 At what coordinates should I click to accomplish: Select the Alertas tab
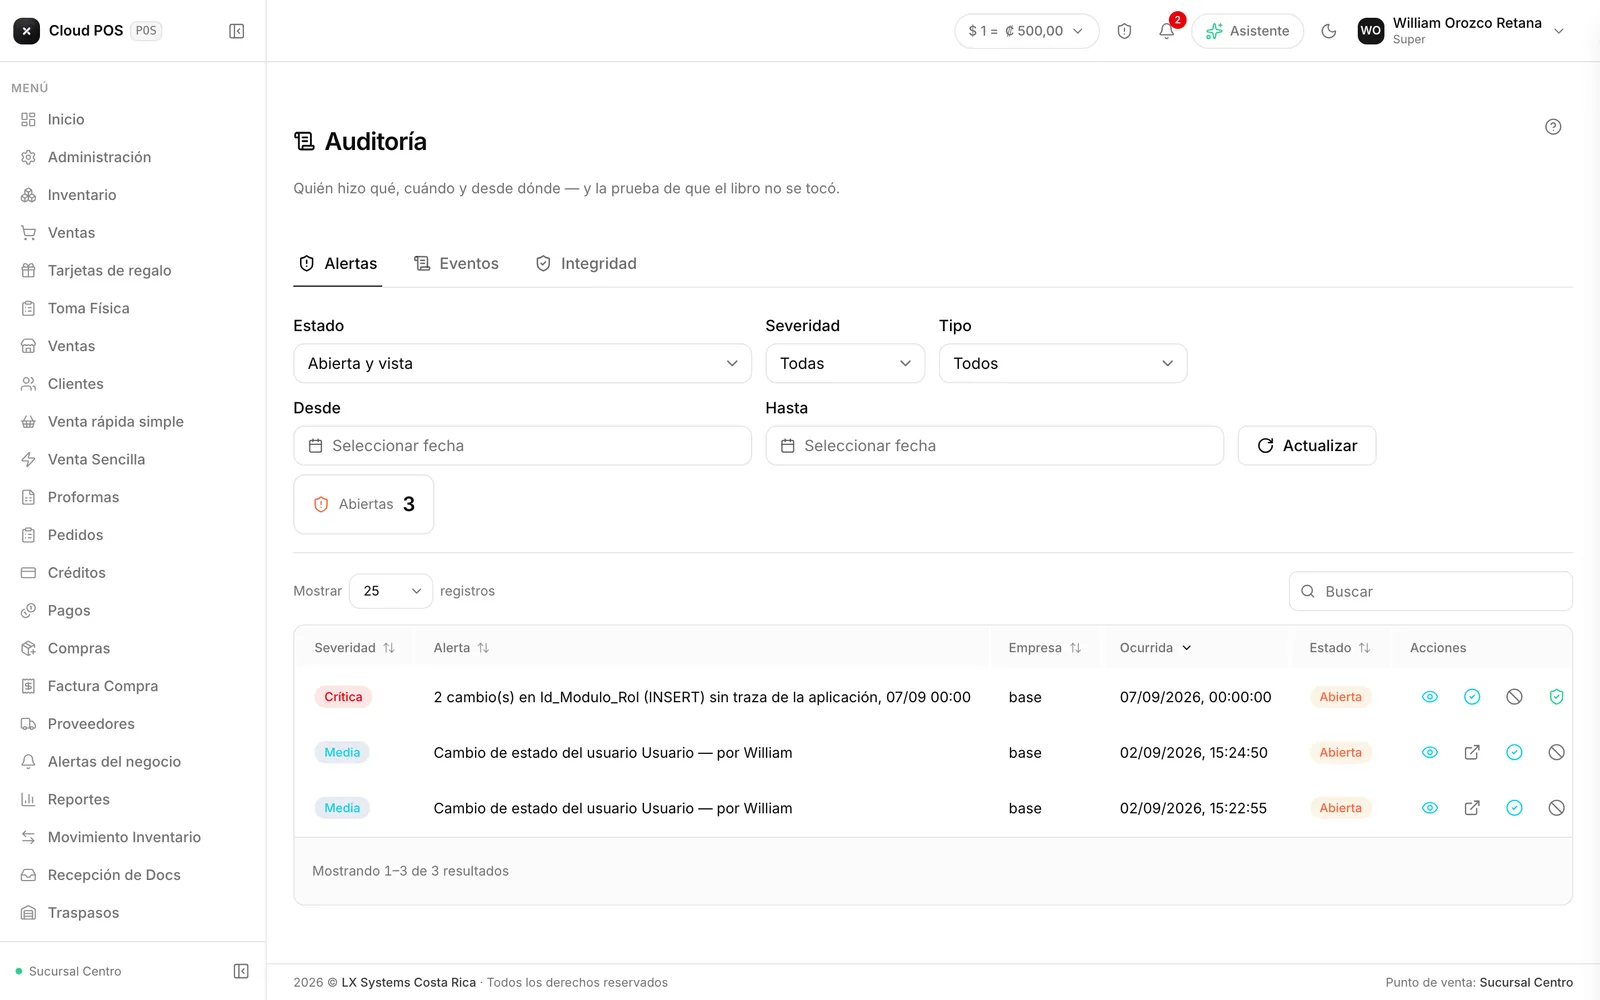[338, 264]
